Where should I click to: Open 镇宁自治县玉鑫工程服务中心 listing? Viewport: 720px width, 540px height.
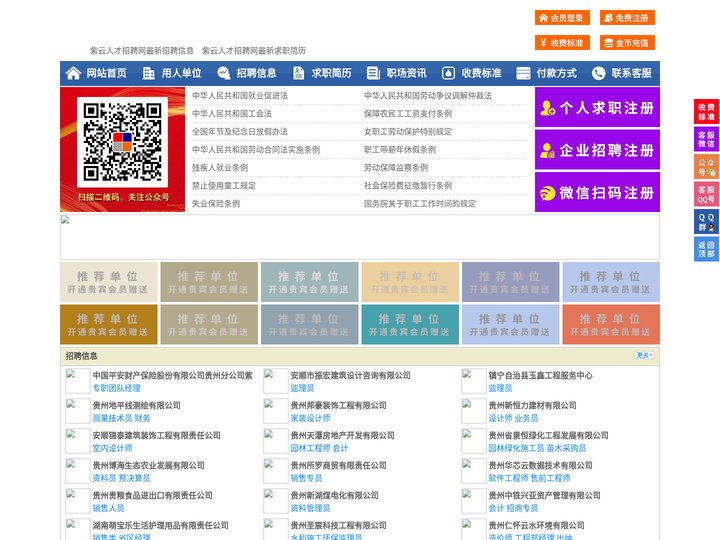pyautogui.click(x=540, y=375)
